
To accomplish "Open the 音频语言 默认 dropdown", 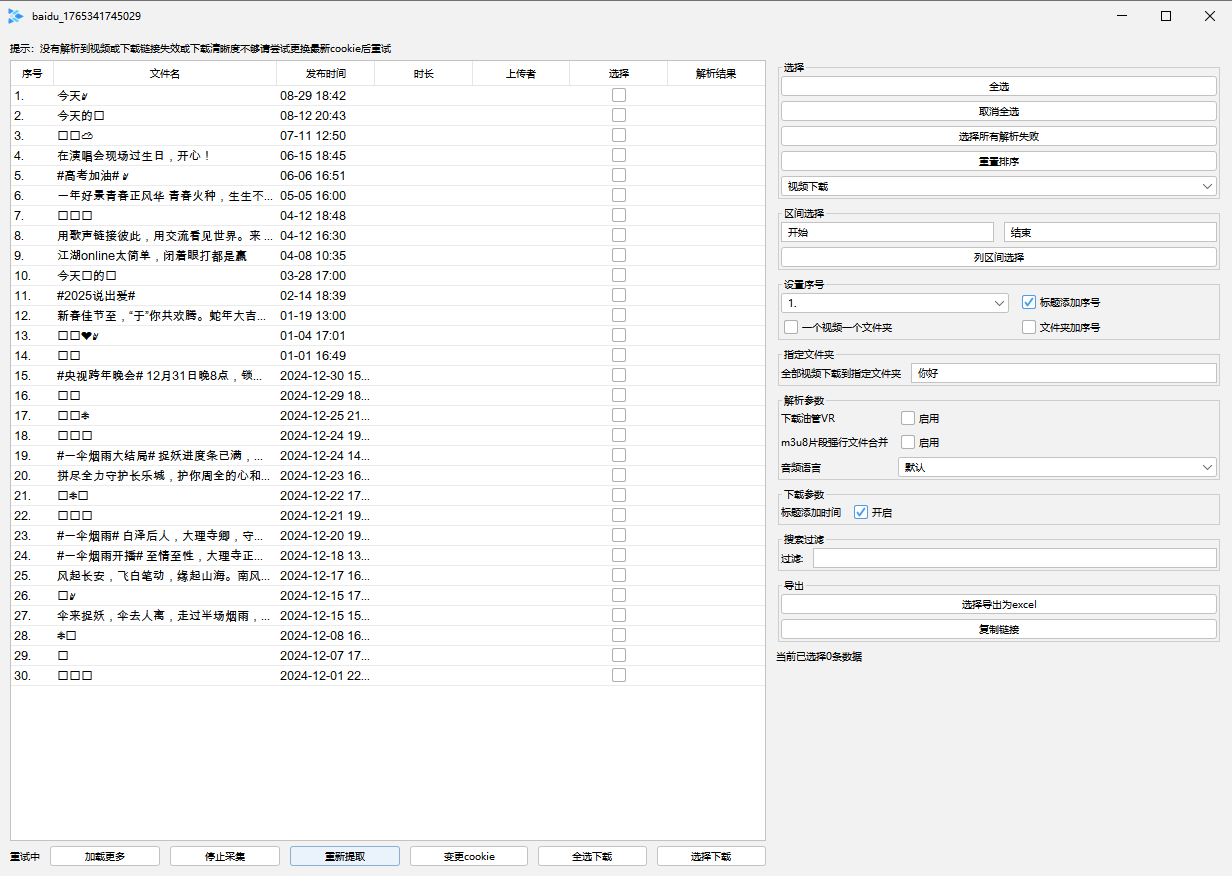I will tap(1057, 466).
